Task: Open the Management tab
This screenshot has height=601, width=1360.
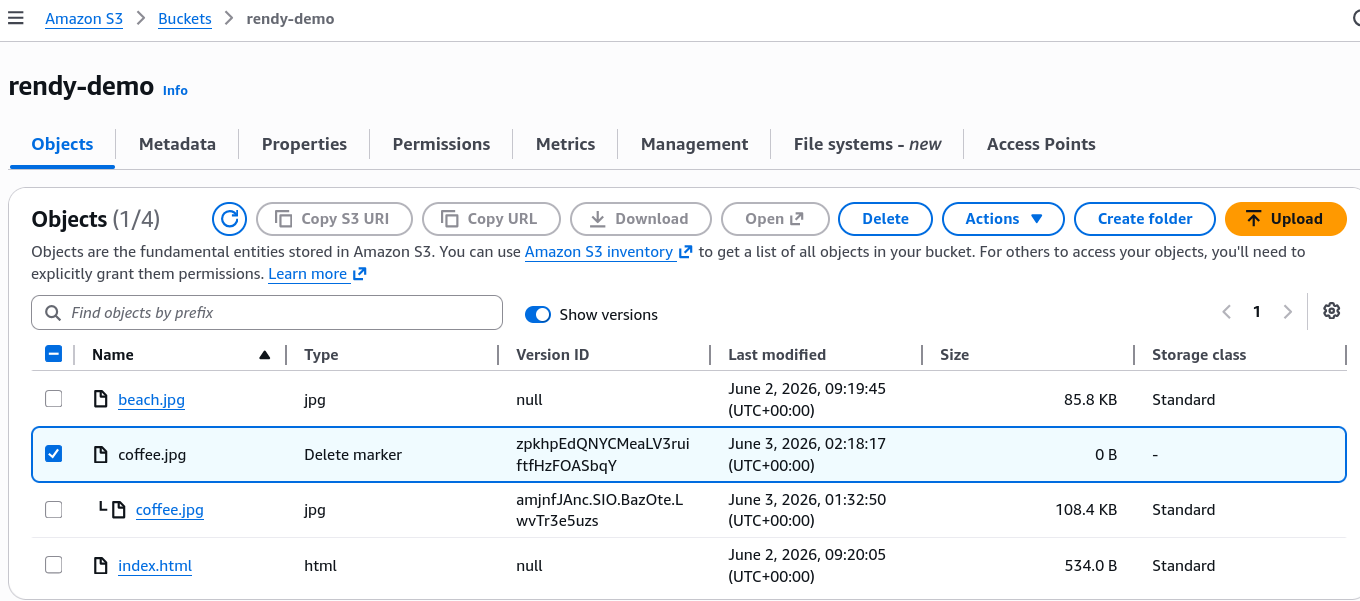Action: tap(694, 144)
